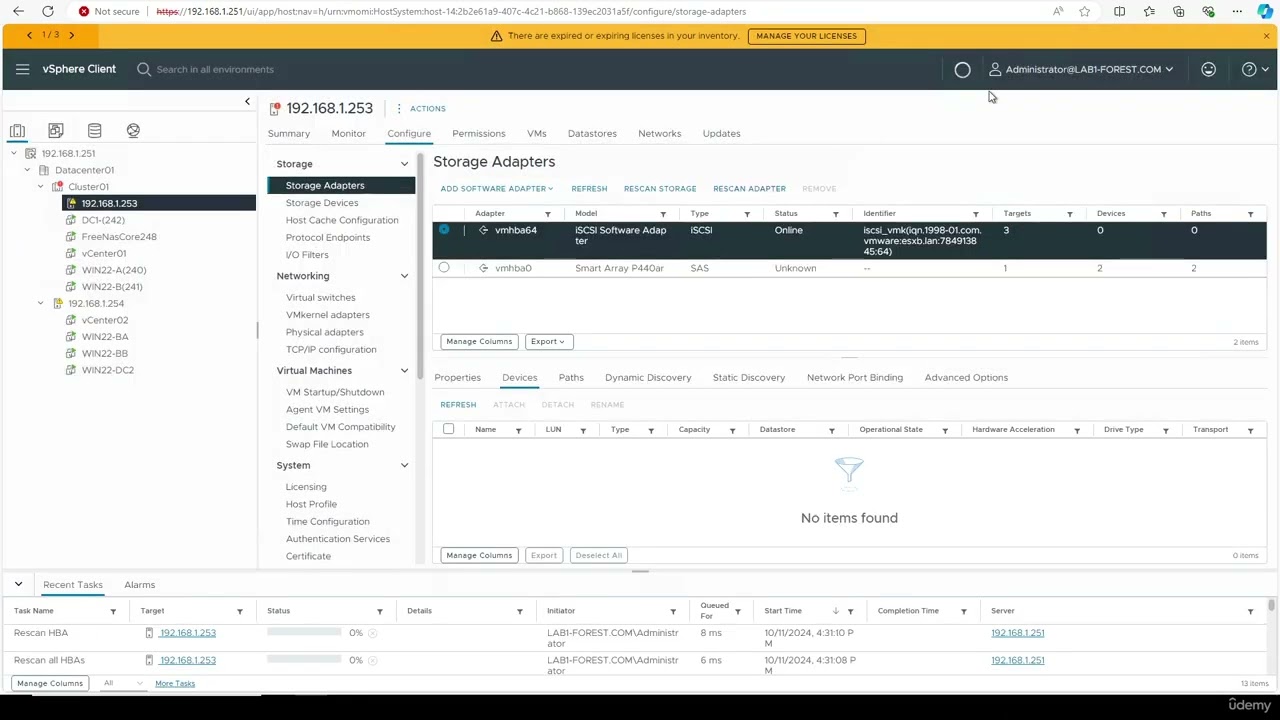Collapse the inventory navigator panel arrow
The width and height of the screenshot is (1280, 720).
(x=247, y=102)
